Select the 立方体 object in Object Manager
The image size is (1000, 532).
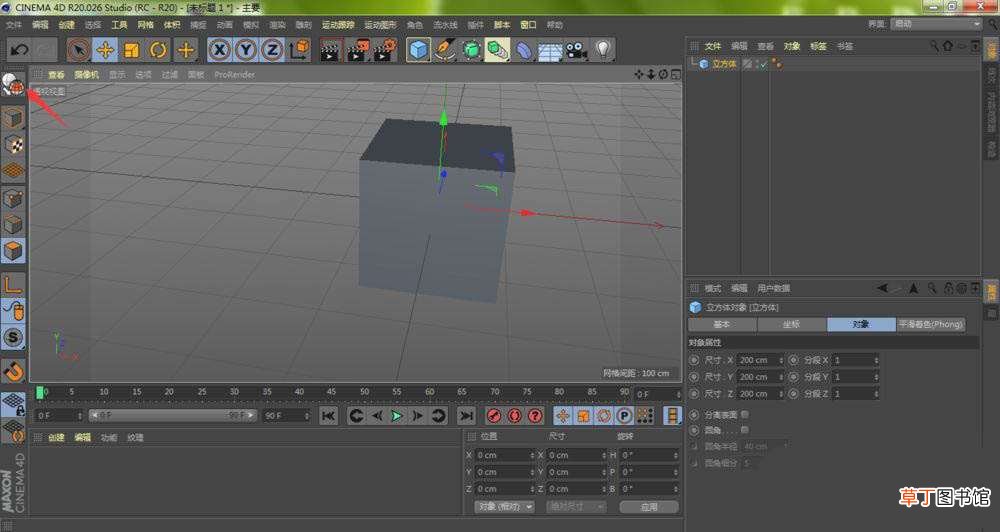(724, 64)
